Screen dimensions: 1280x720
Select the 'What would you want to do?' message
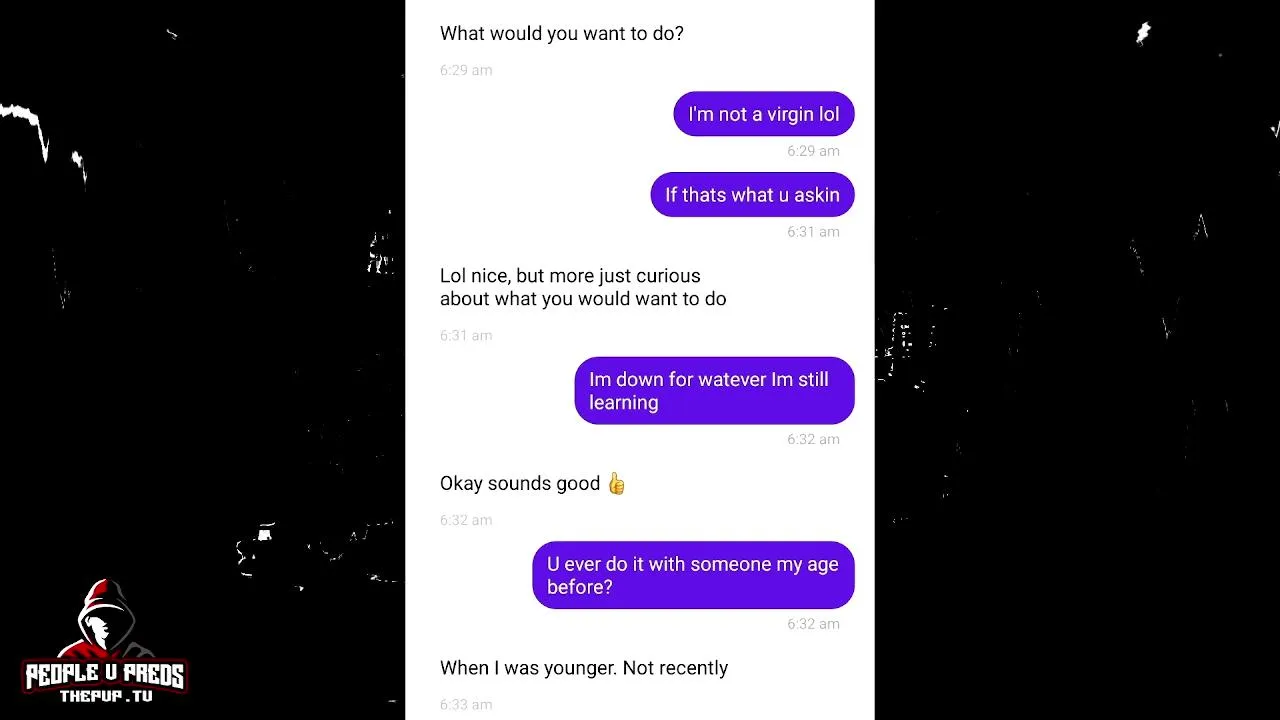[x=562, y=33]
